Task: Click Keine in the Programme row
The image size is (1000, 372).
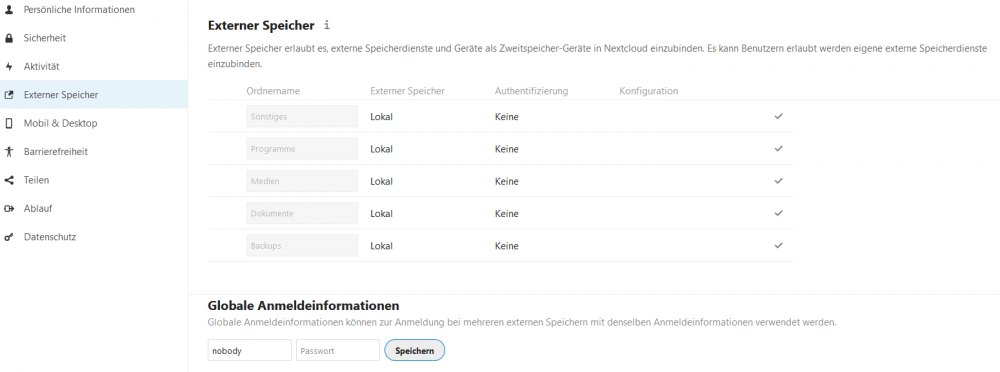Action: (x=506, y=149)
